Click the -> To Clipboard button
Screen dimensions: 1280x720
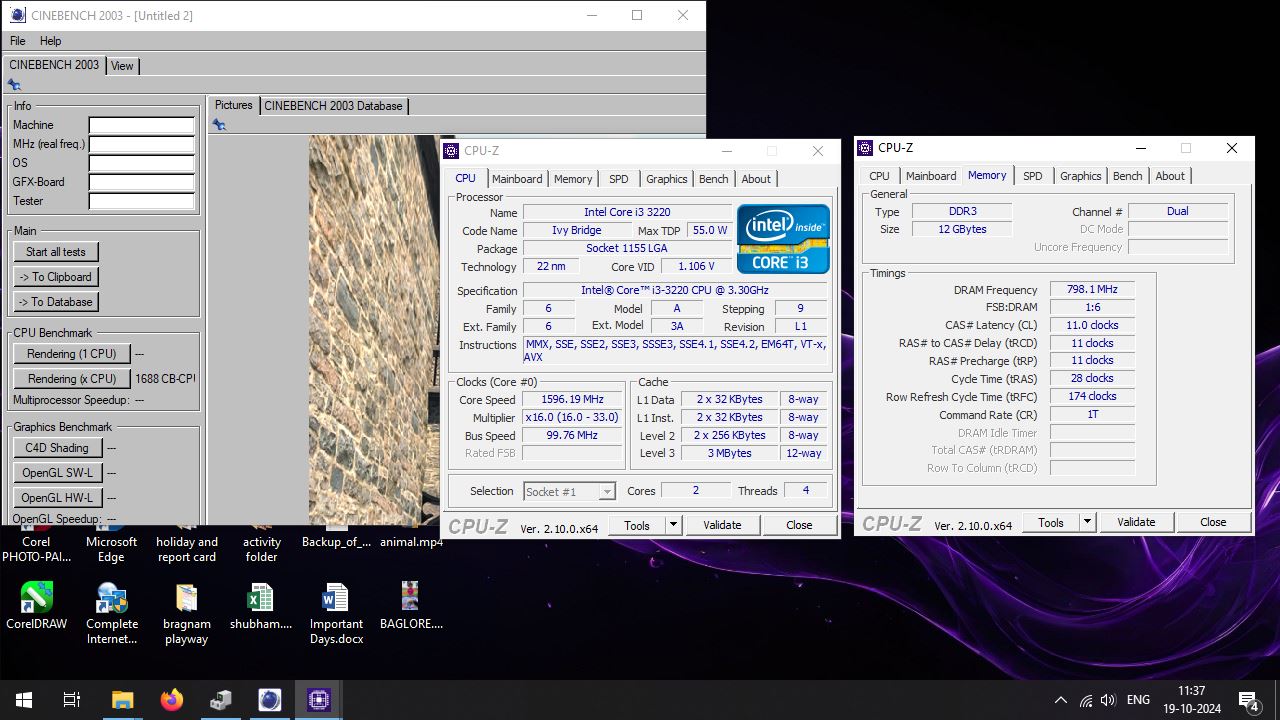click(56, 277)
